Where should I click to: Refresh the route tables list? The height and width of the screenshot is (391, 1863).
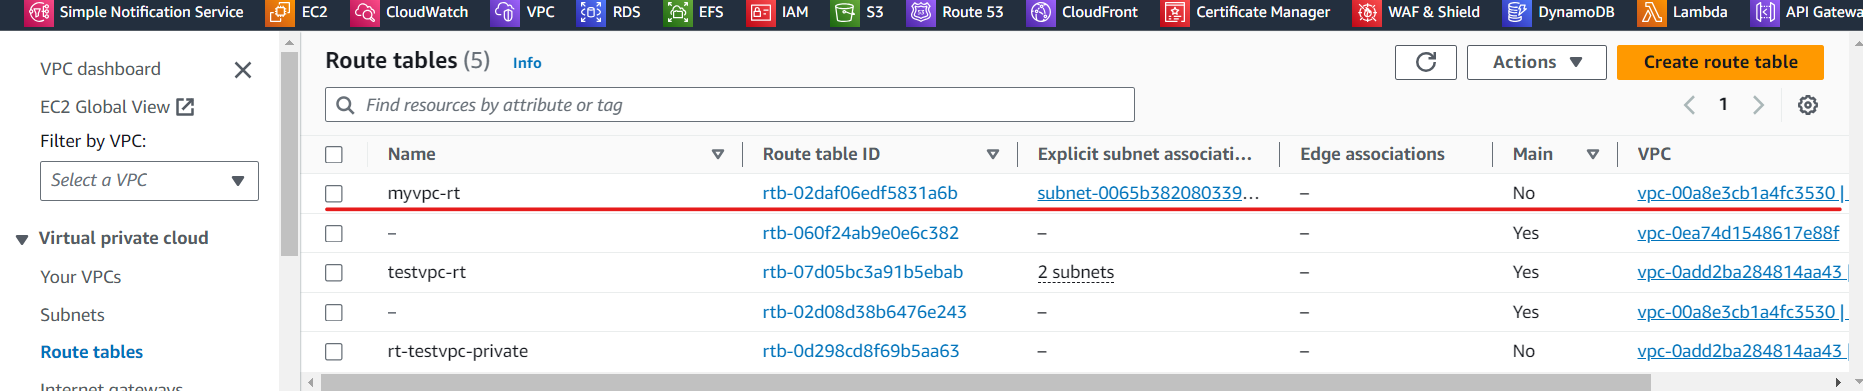point(1426,62)
